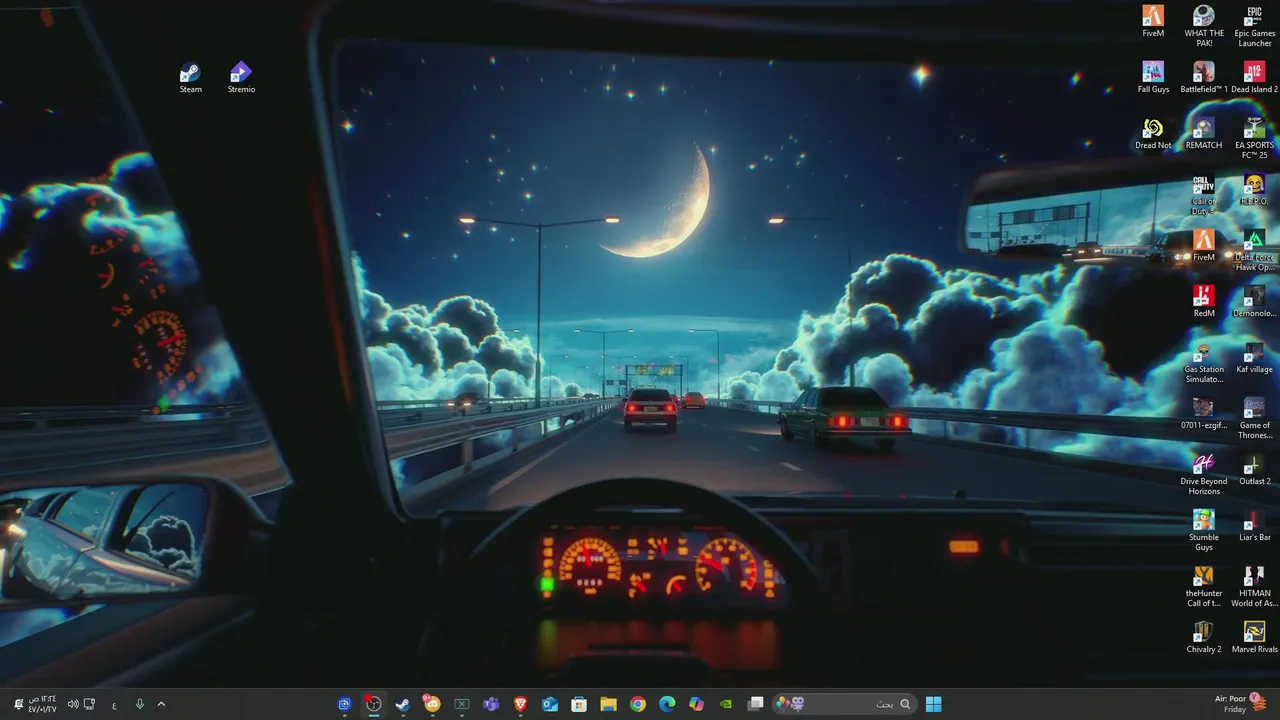The width and height of the screenshot is (1280, 720).
Task: Open the Steam desktop shortcut
Action: [x=190, y=78]
